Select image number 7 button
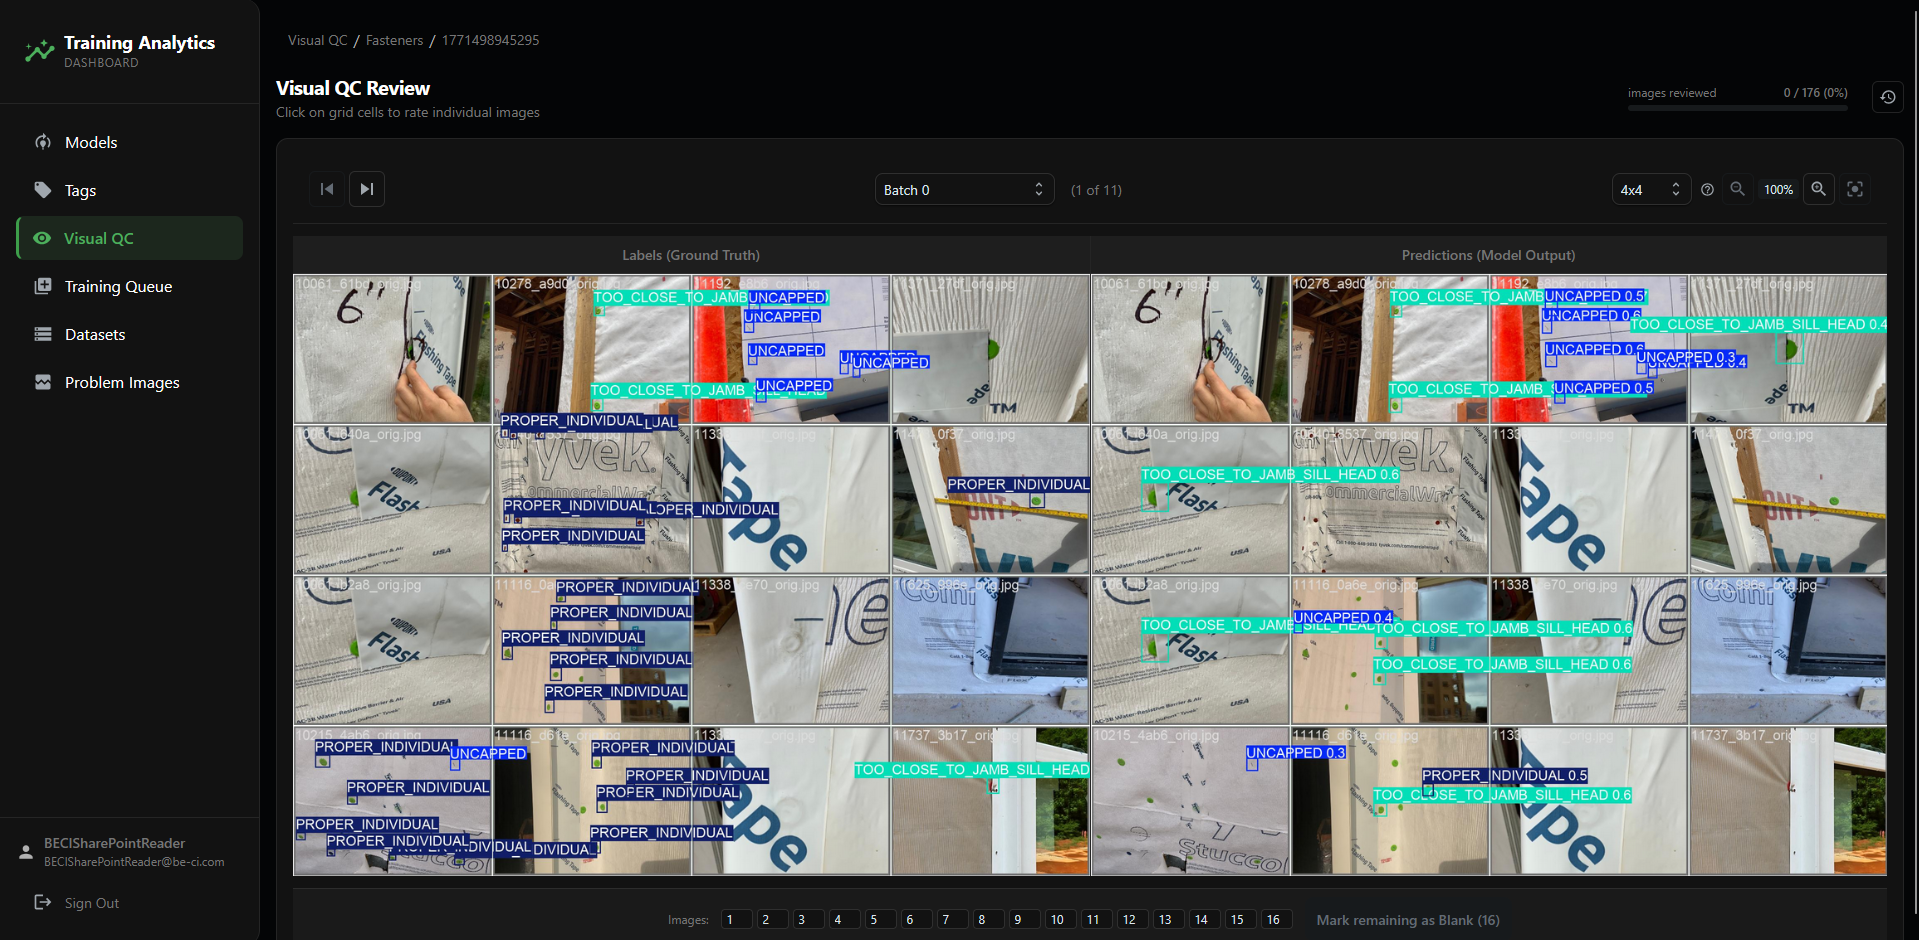Screen dimensions: 1919x940 tap(952, 920)
